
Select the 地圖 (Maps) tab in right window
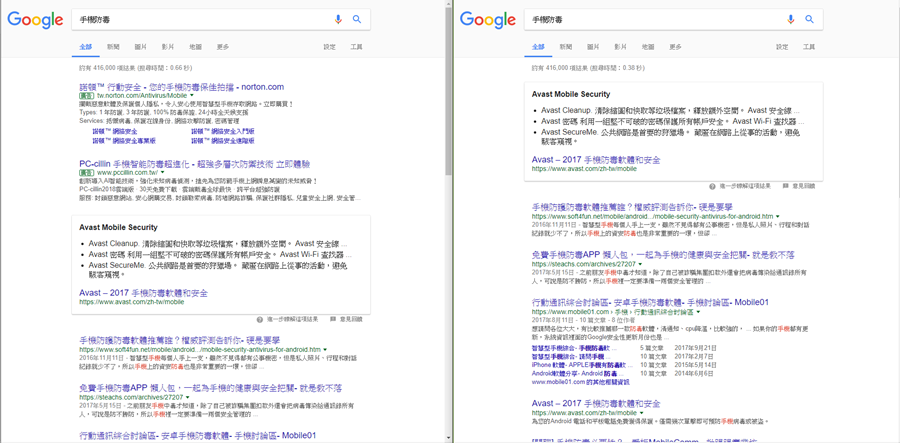tap(648, 47)
